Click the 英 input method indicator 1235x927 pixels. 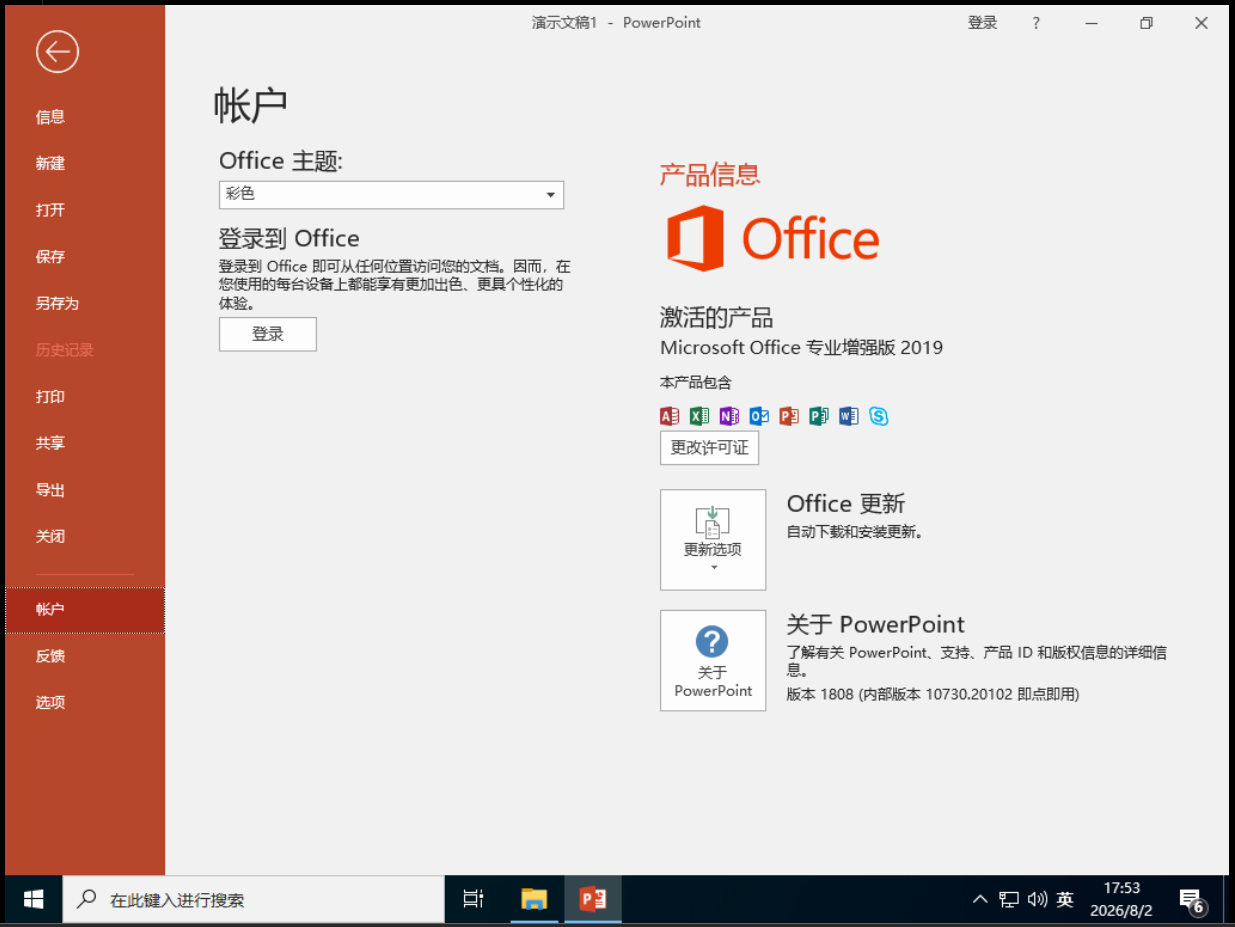click(x=1066, y=900)
